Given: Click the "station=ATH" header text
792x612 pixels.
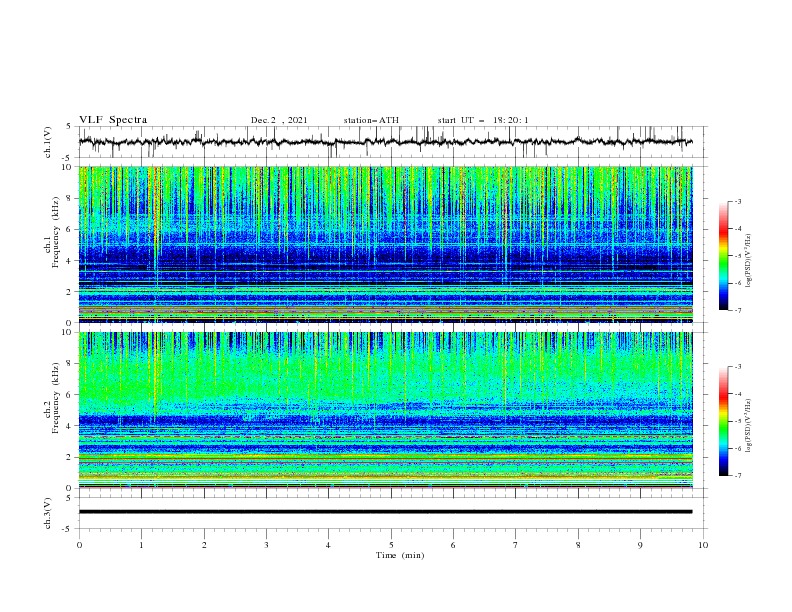Looking at the screenshot, I should pos(371,120).
